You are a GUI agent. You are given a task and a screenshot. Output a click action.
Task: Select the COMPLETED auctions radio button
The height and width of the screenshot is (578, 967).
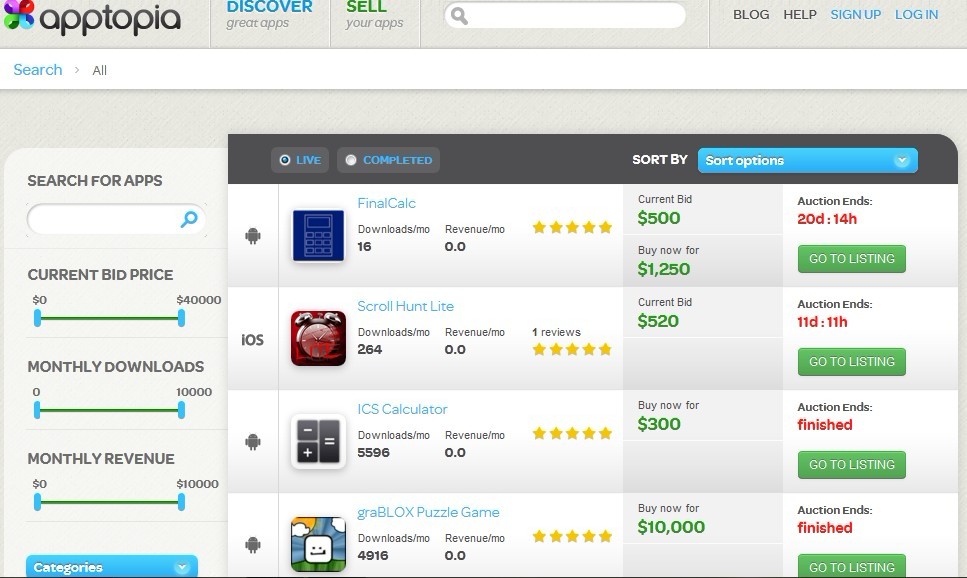click(x=351, y=160)
